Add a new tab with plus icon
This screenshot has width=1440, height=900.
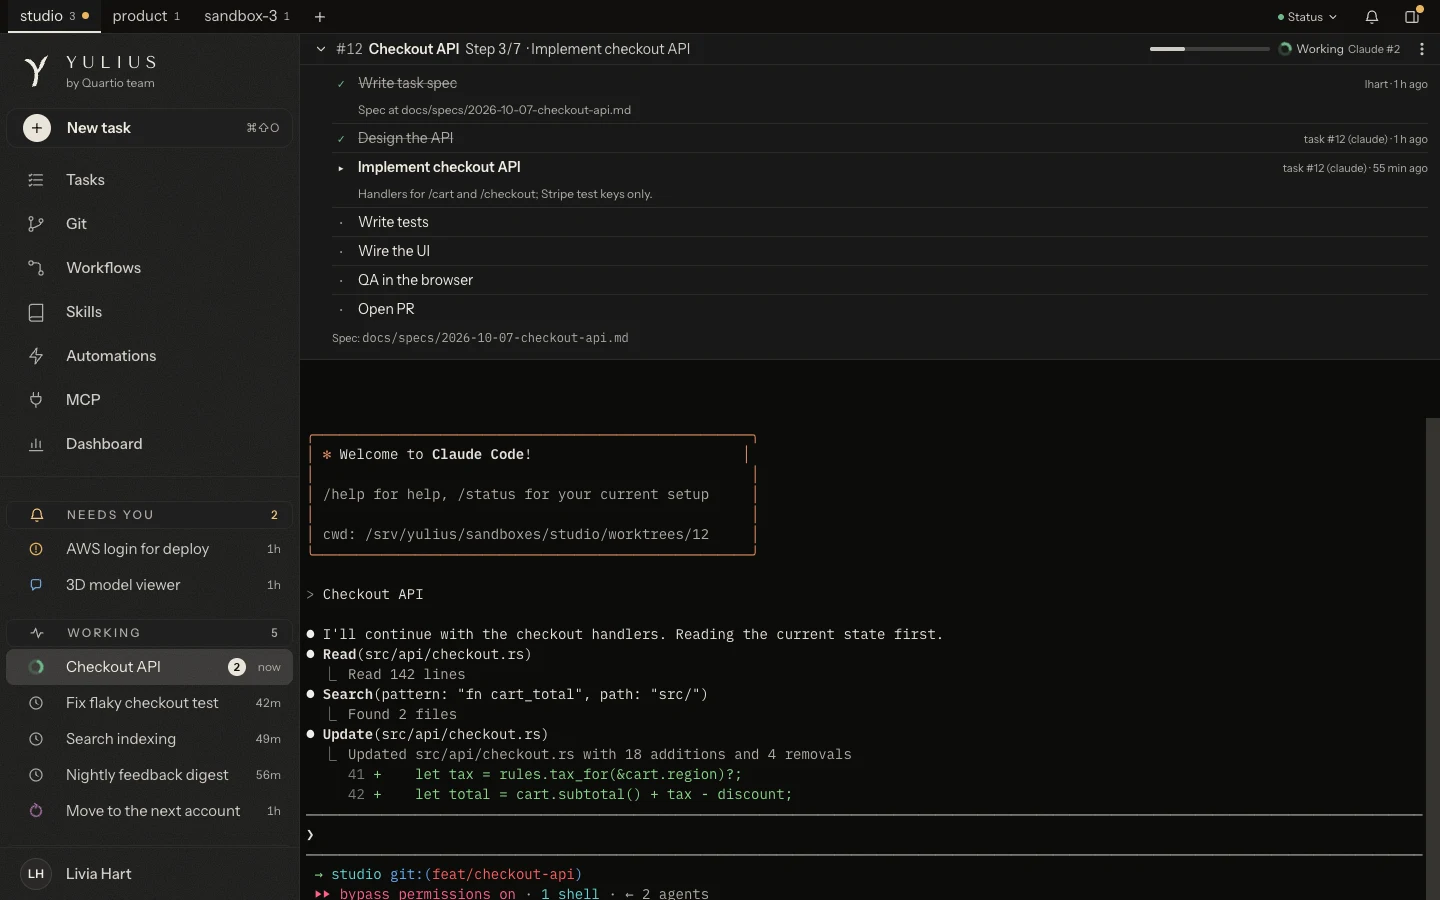tap(320, 17)
